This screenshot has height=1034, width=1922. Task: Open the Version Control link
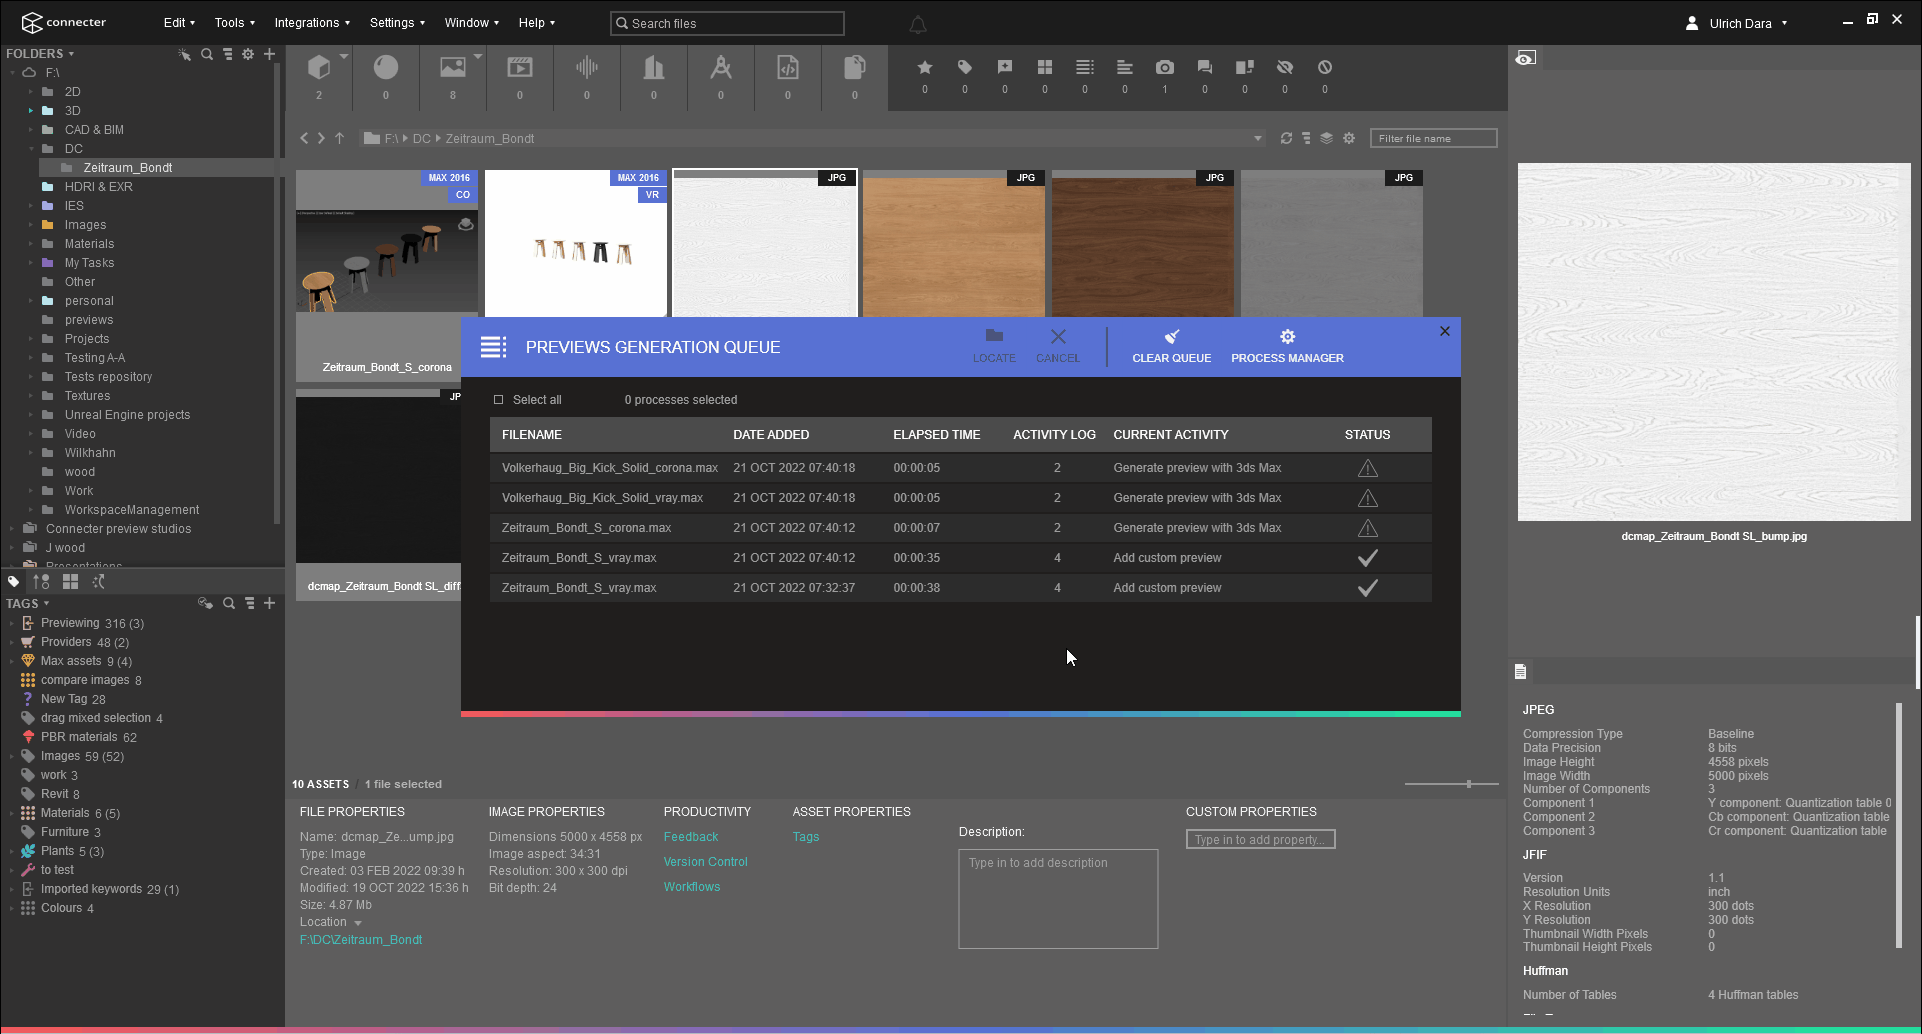[x=705, y=862]
